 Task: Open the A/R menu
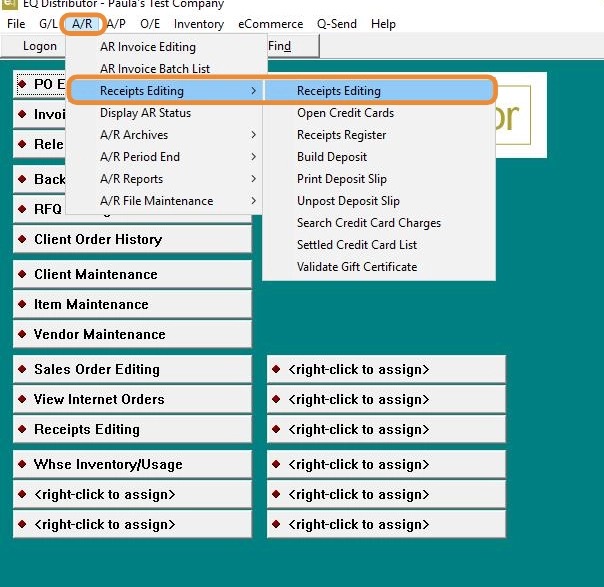pyautogui.click(x=82, y=24)
